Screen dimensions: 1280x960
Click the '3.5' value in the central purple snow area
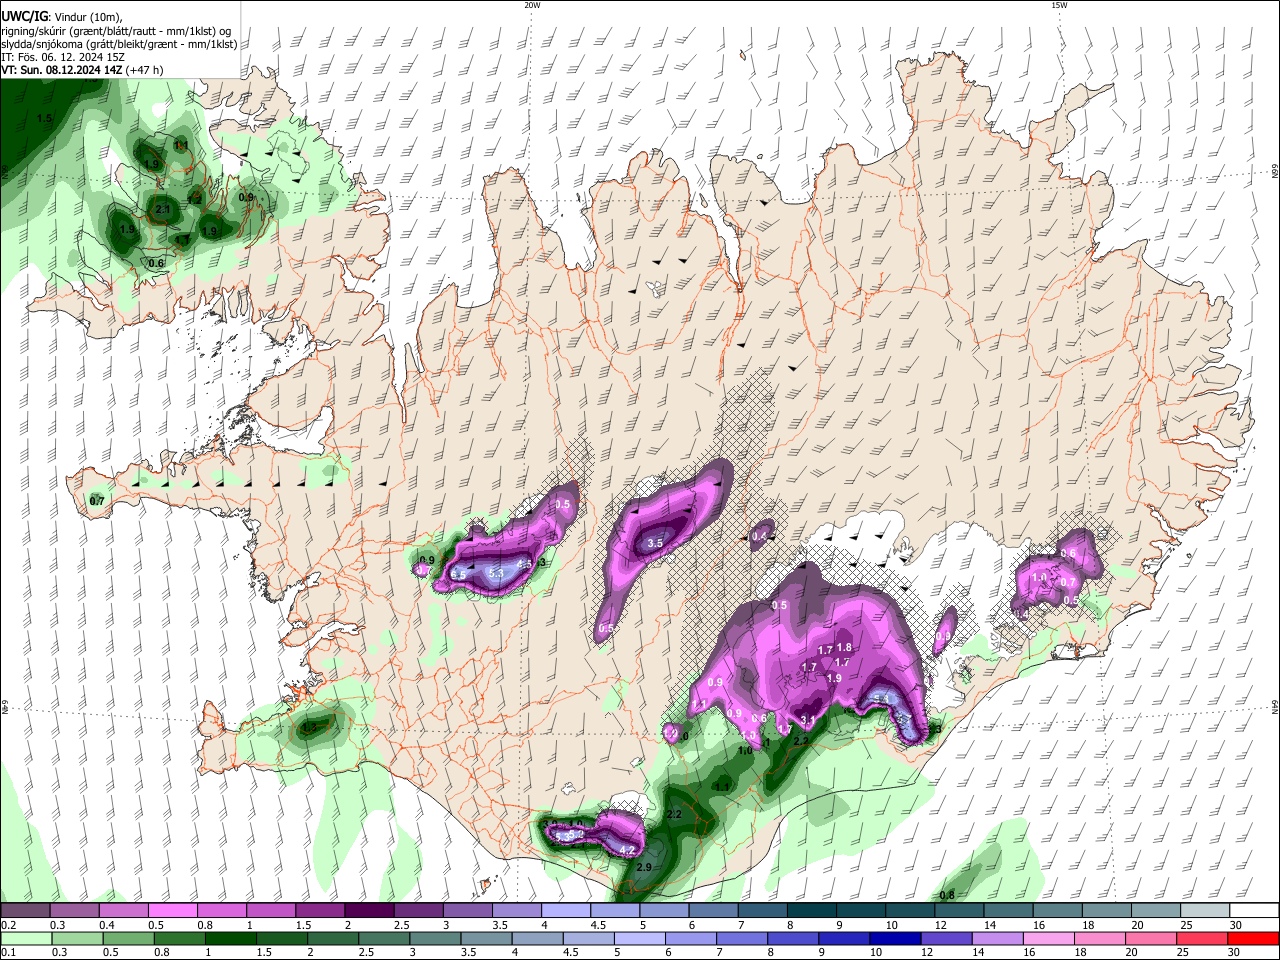(655, 543)
